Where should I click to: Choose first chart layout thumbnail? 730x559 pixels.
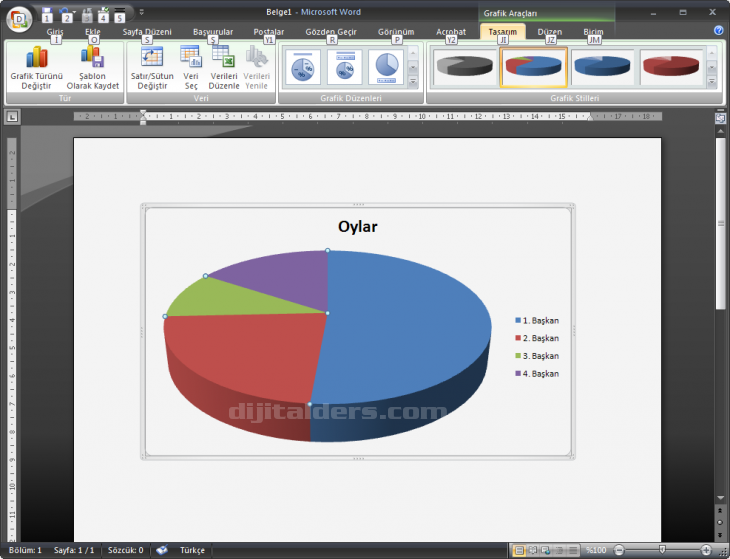(x=303, y=67)
